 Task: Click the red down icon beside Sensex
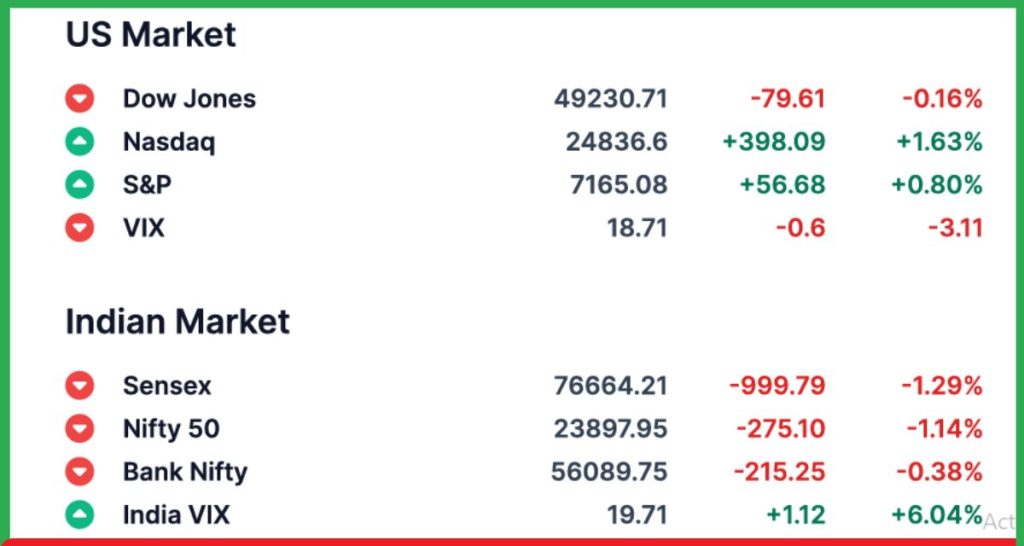click(79, 386)
